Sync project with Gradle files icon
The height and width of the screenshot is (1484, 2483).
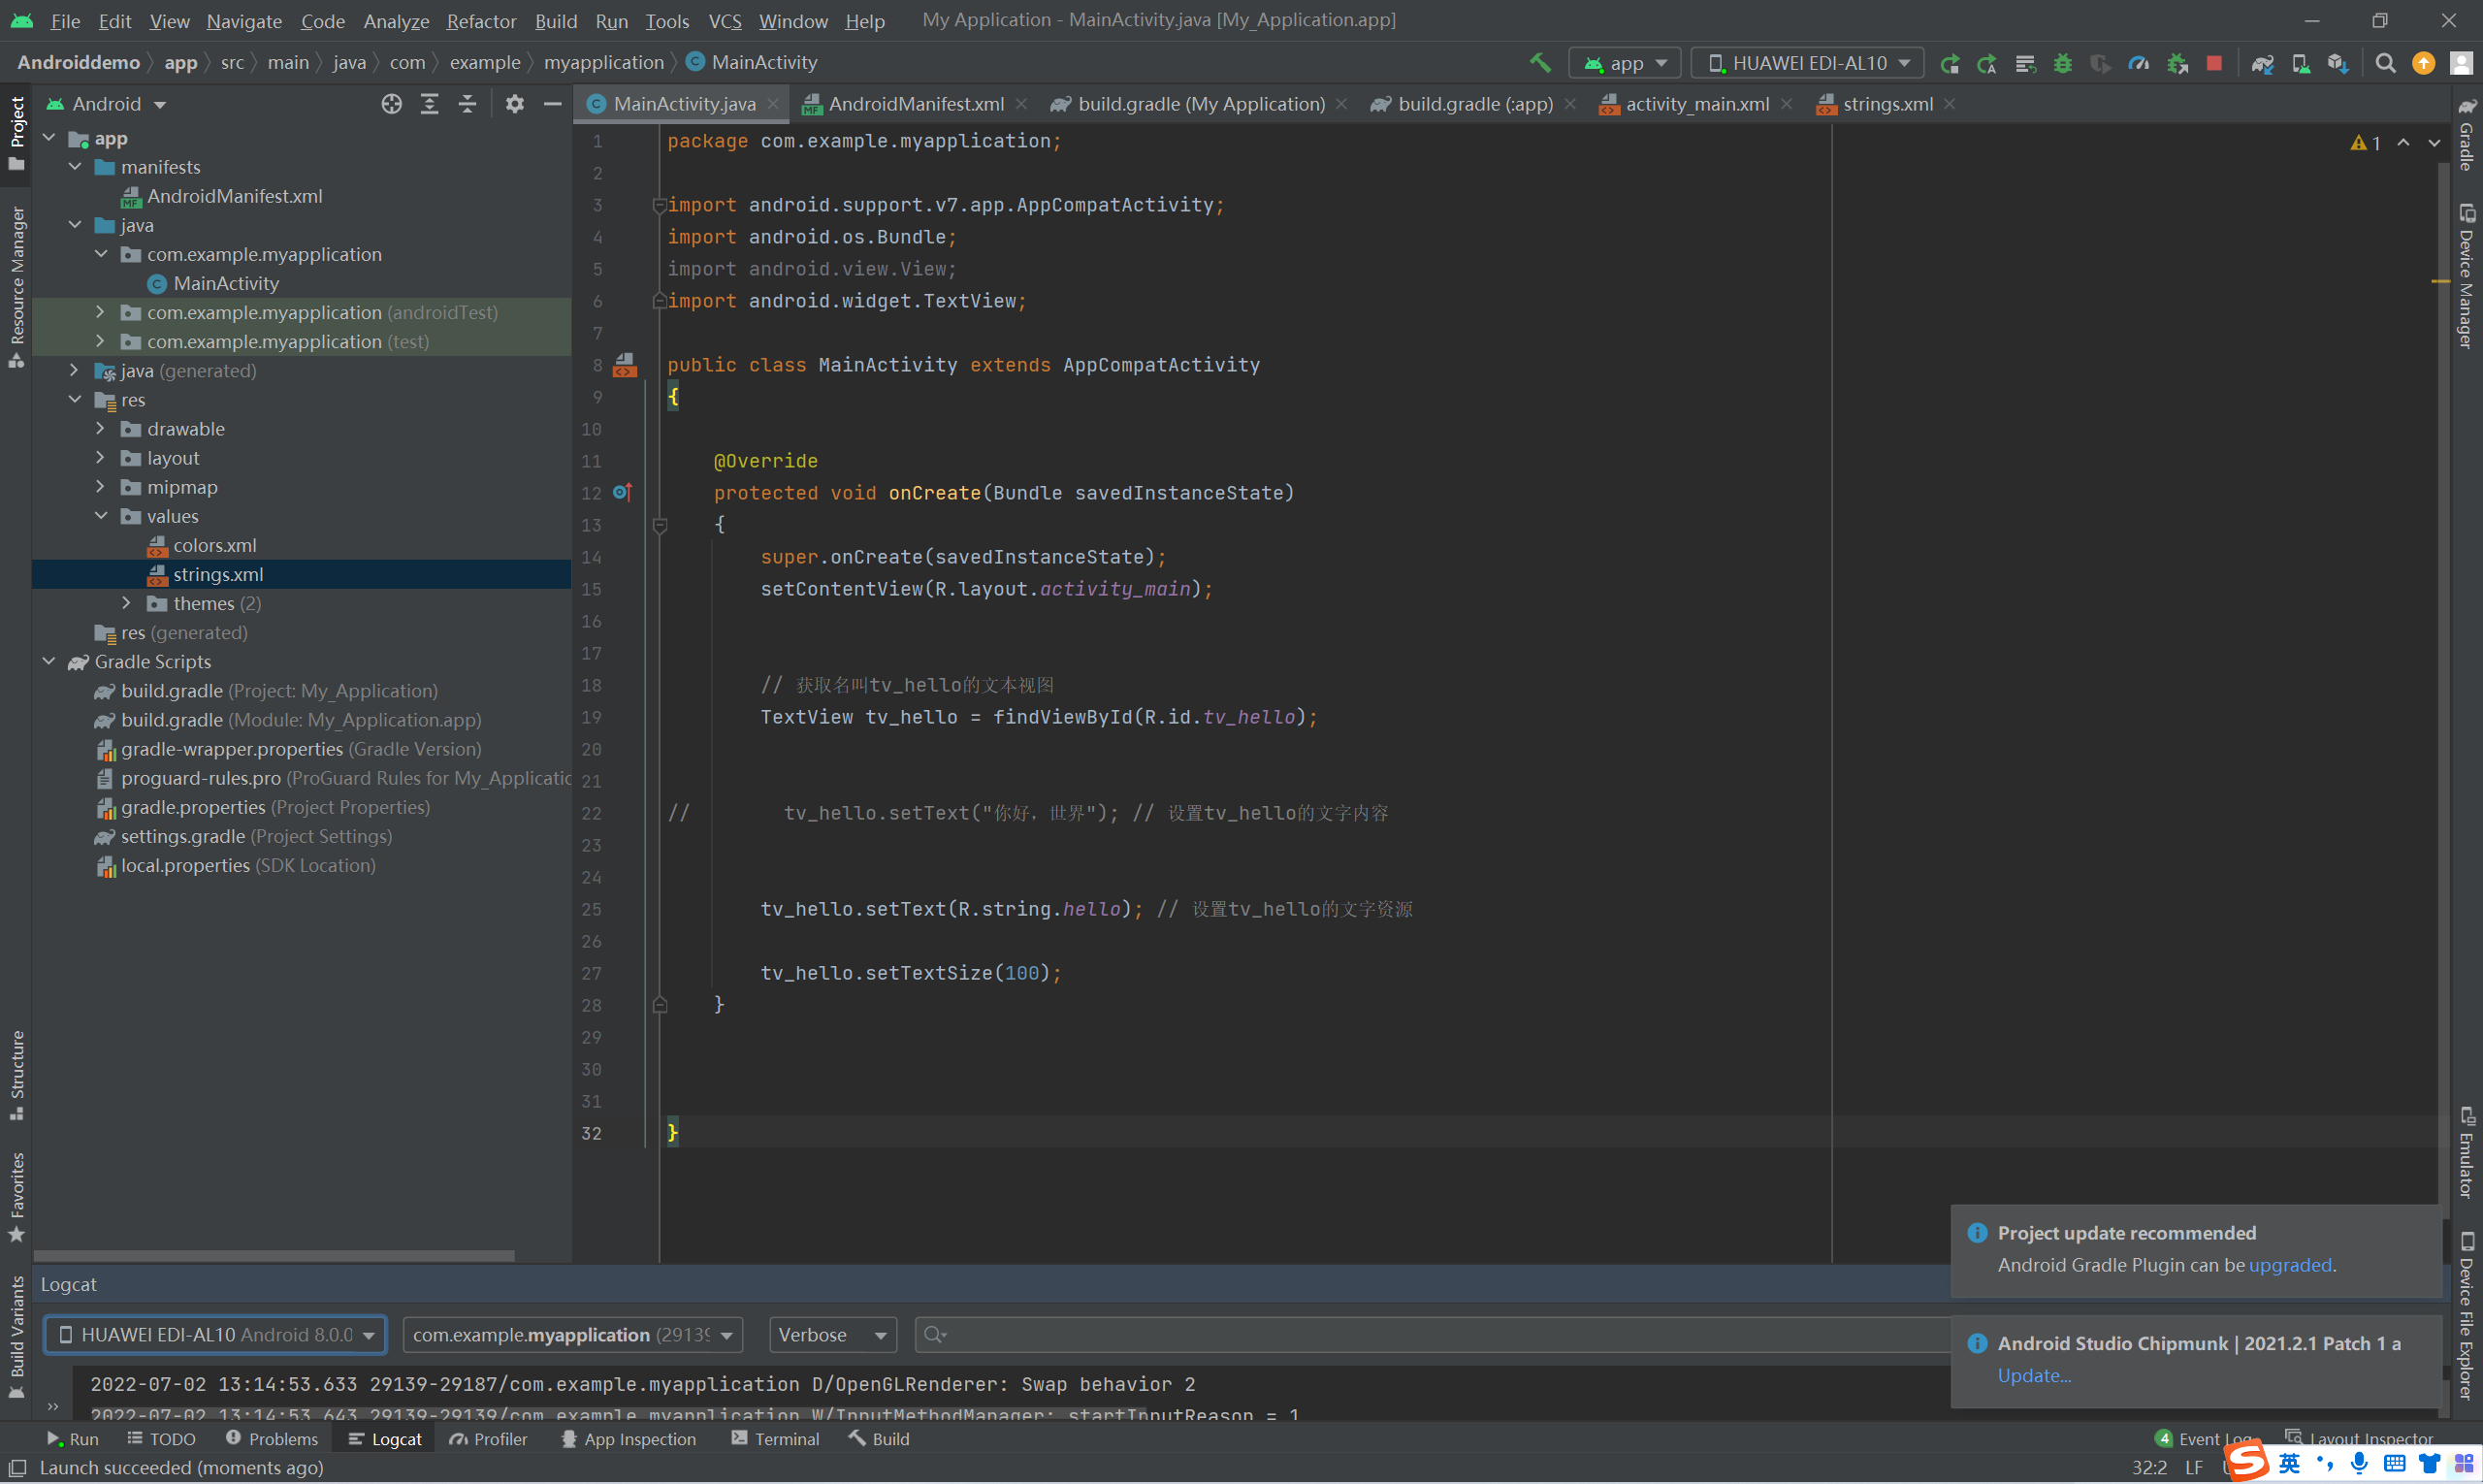[2262, 63]
